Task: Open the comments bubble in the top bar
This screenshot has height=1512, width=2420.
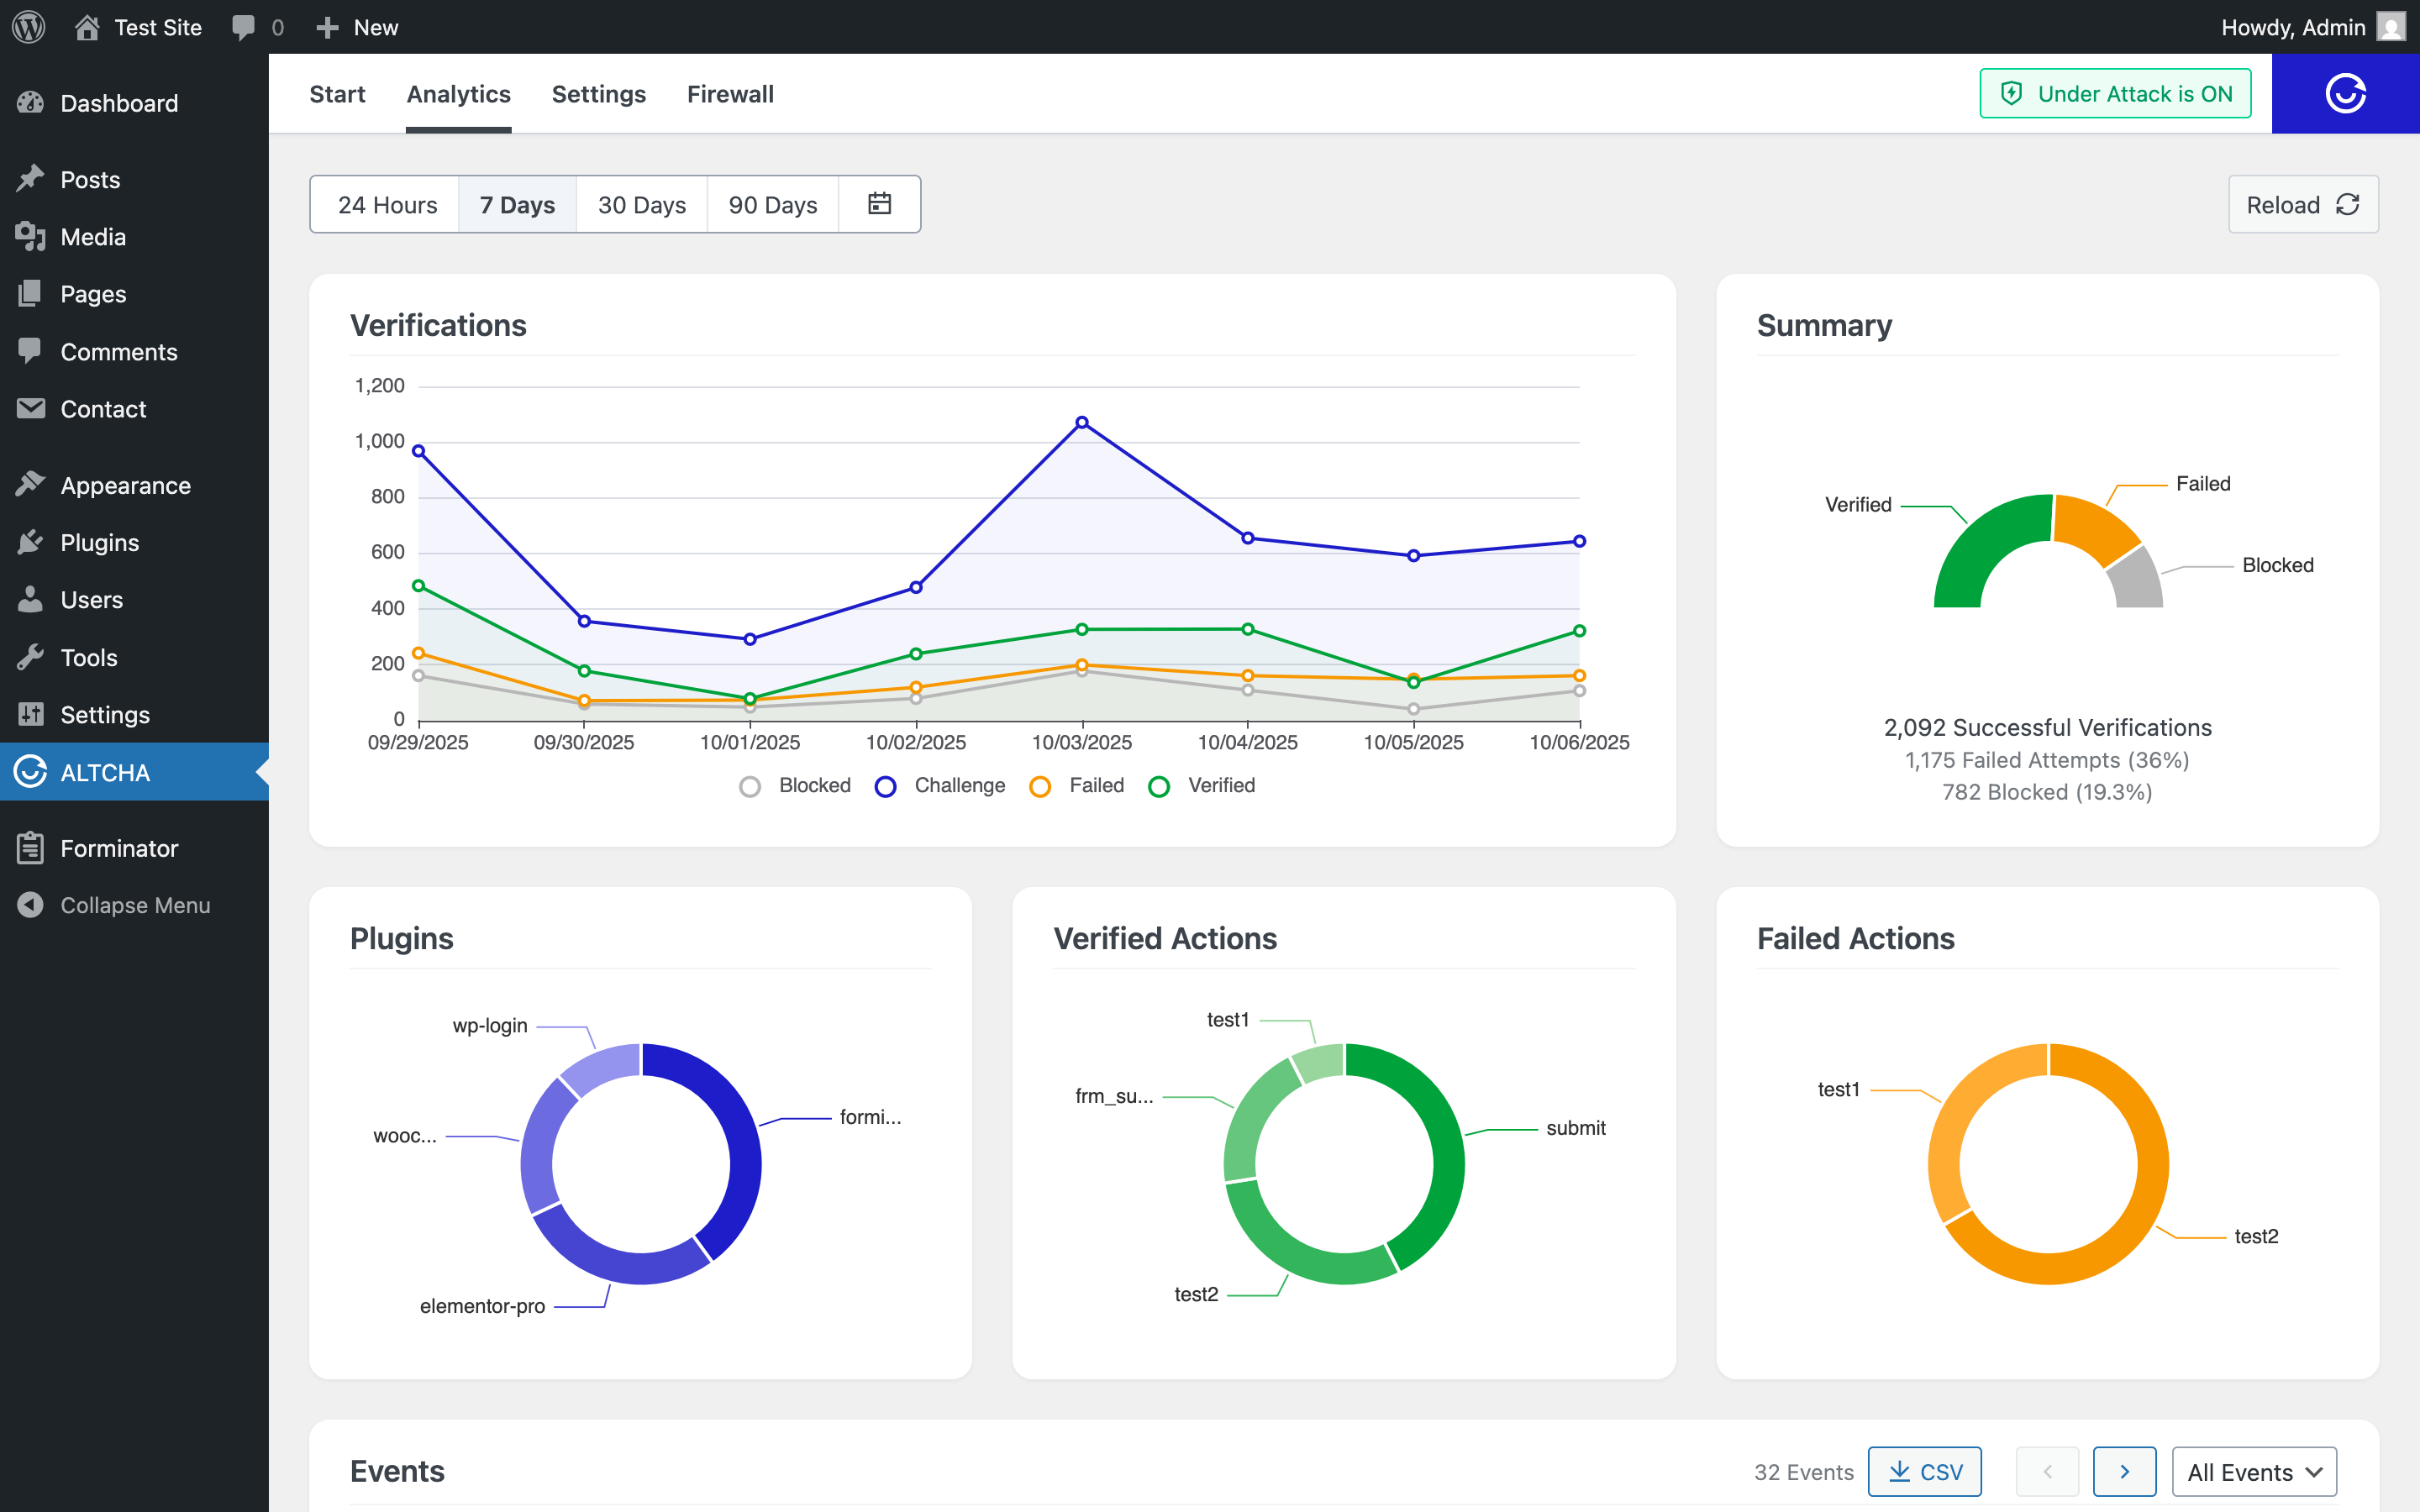Action: click(x=243, y=27)
